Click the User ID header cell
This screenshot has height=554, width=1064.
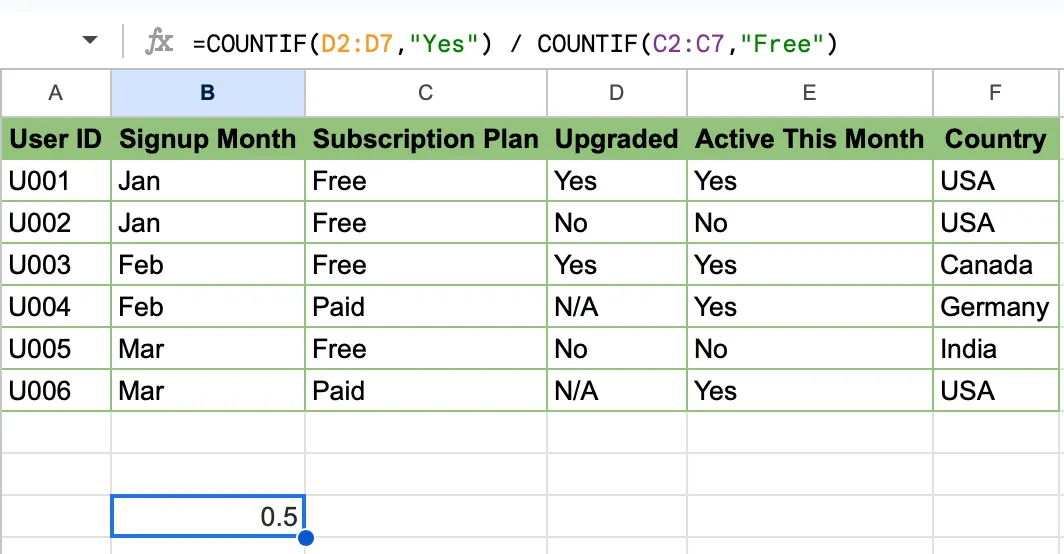(x=56, y=139)
